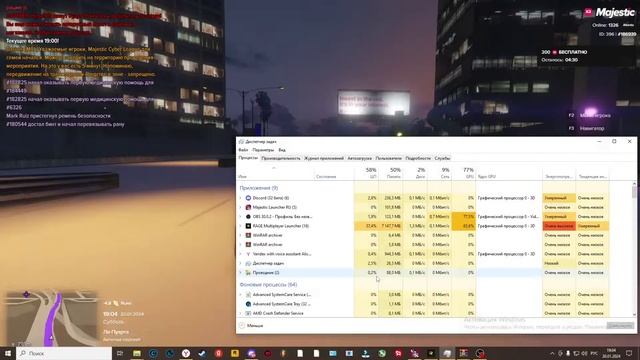Expand the AMD Crash Defender Service row

click(240, 313)
